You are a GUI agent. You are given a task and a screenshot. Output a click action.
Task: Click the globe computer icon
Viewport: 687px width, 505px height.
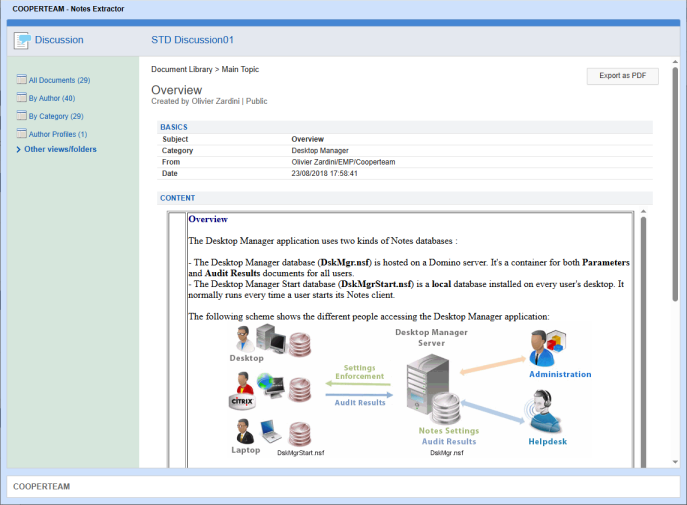[270, 384]
